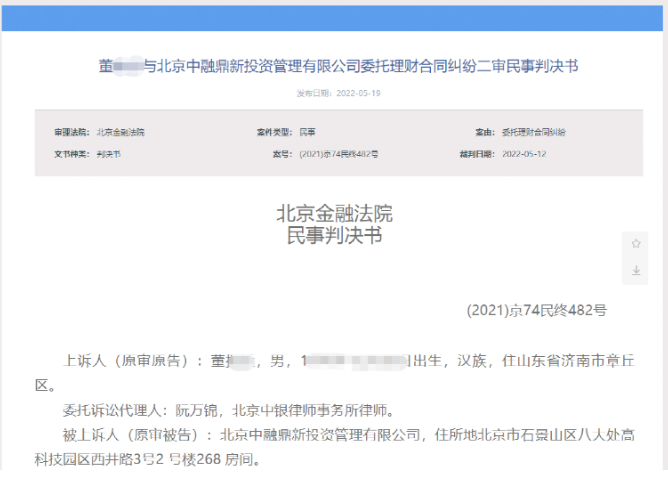Click the 民事判决书 heading
This screenshot has height=479, width=668.
tap(334, 236)
